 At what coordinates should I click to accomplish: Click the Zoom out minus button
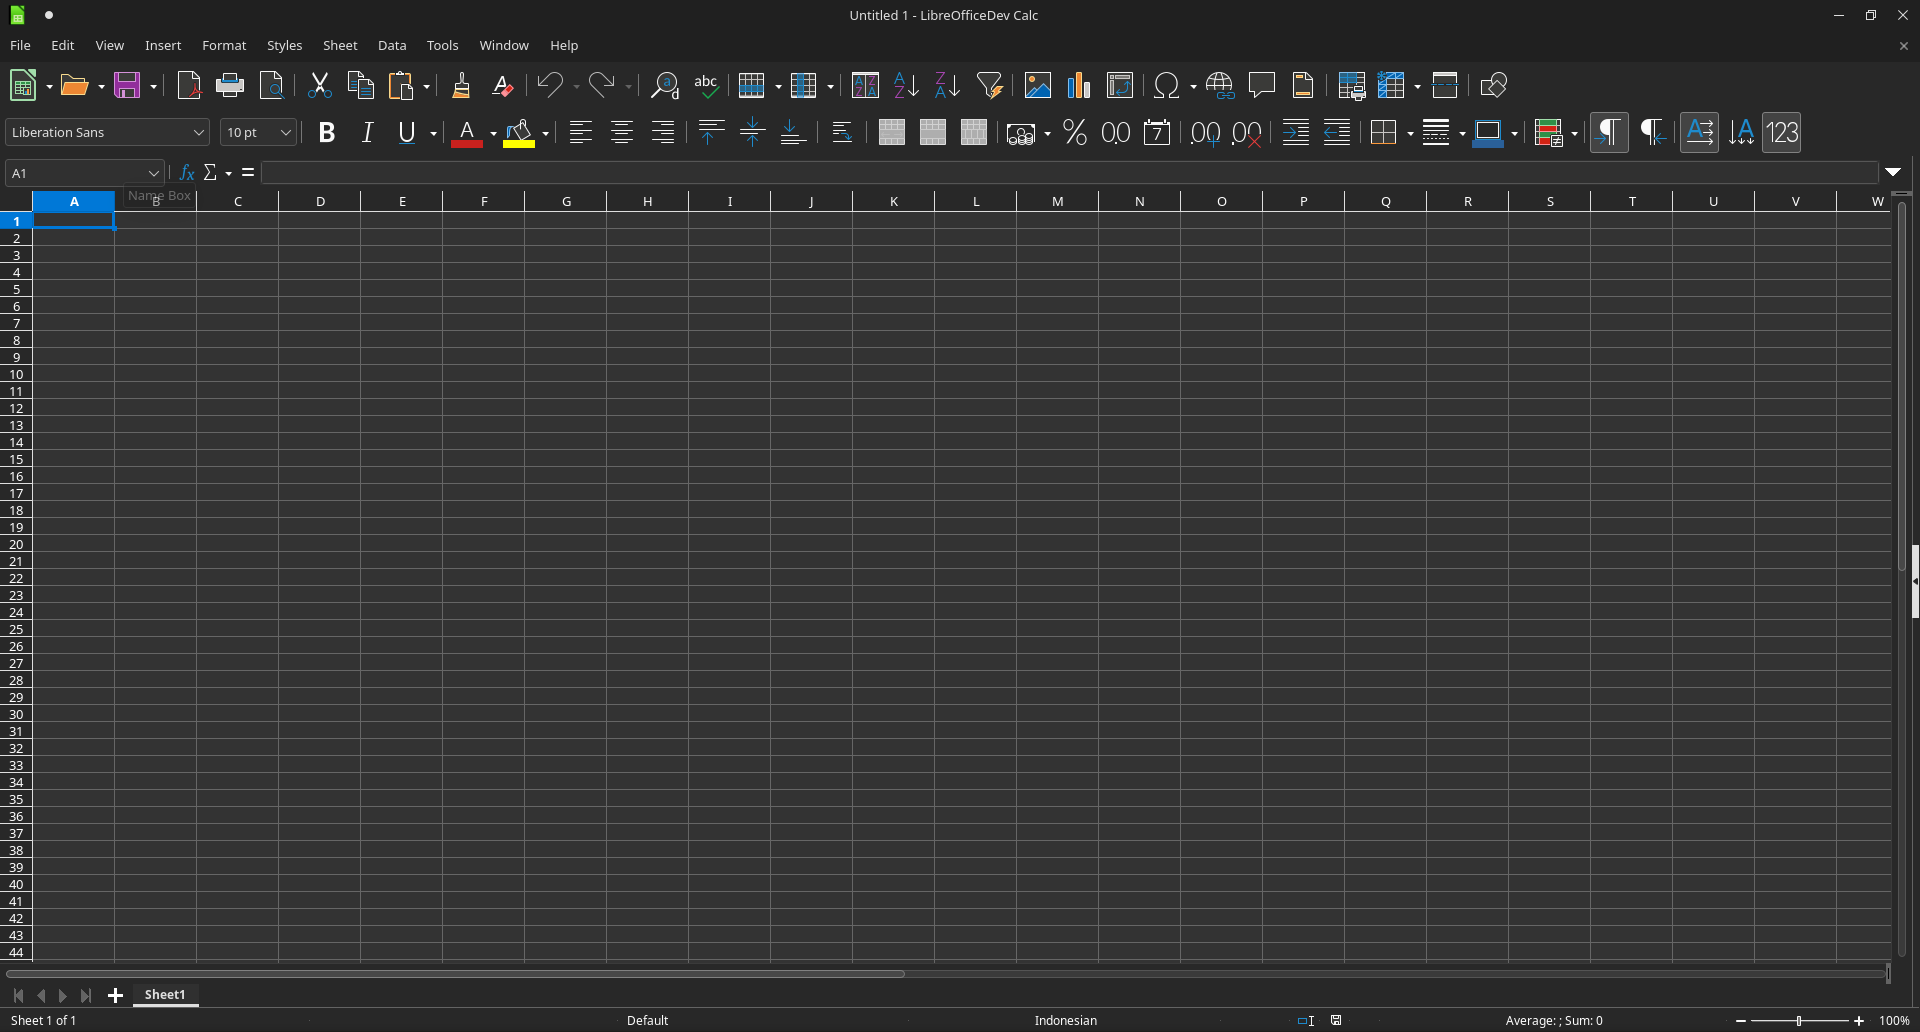pyautogui.click(x=1741, y=1020)
